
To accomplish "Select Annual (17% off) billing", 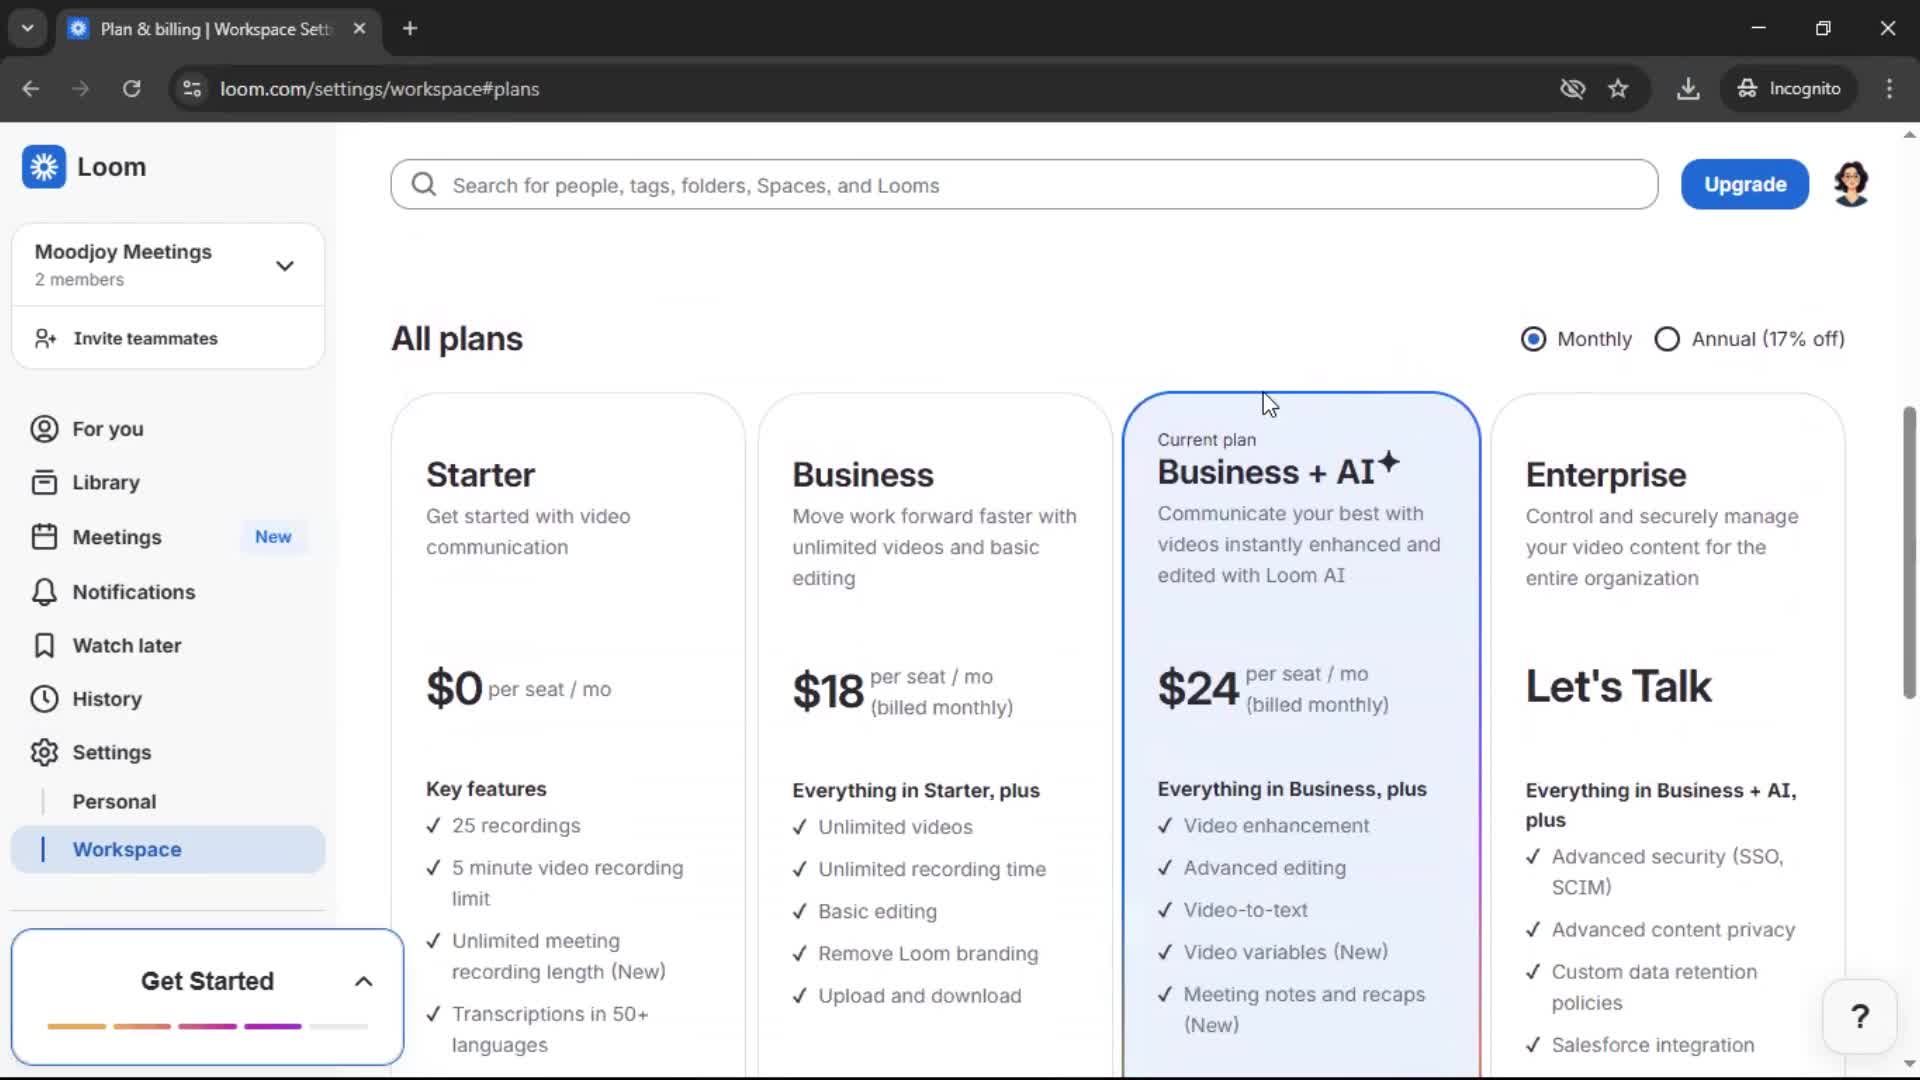I will [1667, 339].
